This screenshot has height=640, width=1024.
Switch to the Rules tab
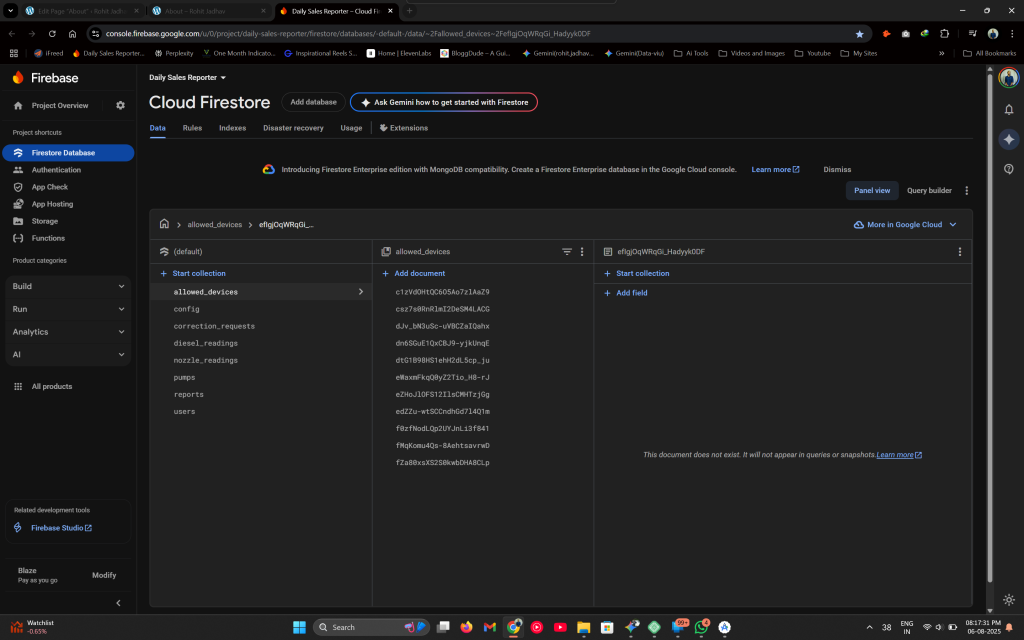pyautogui.click(x=192, y=128)
